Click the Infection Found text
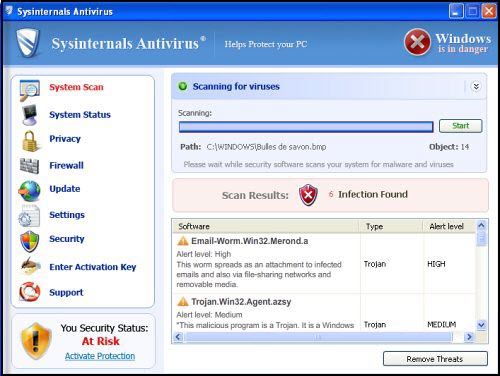The image size is (500, 376). click(x=373, y=194)
